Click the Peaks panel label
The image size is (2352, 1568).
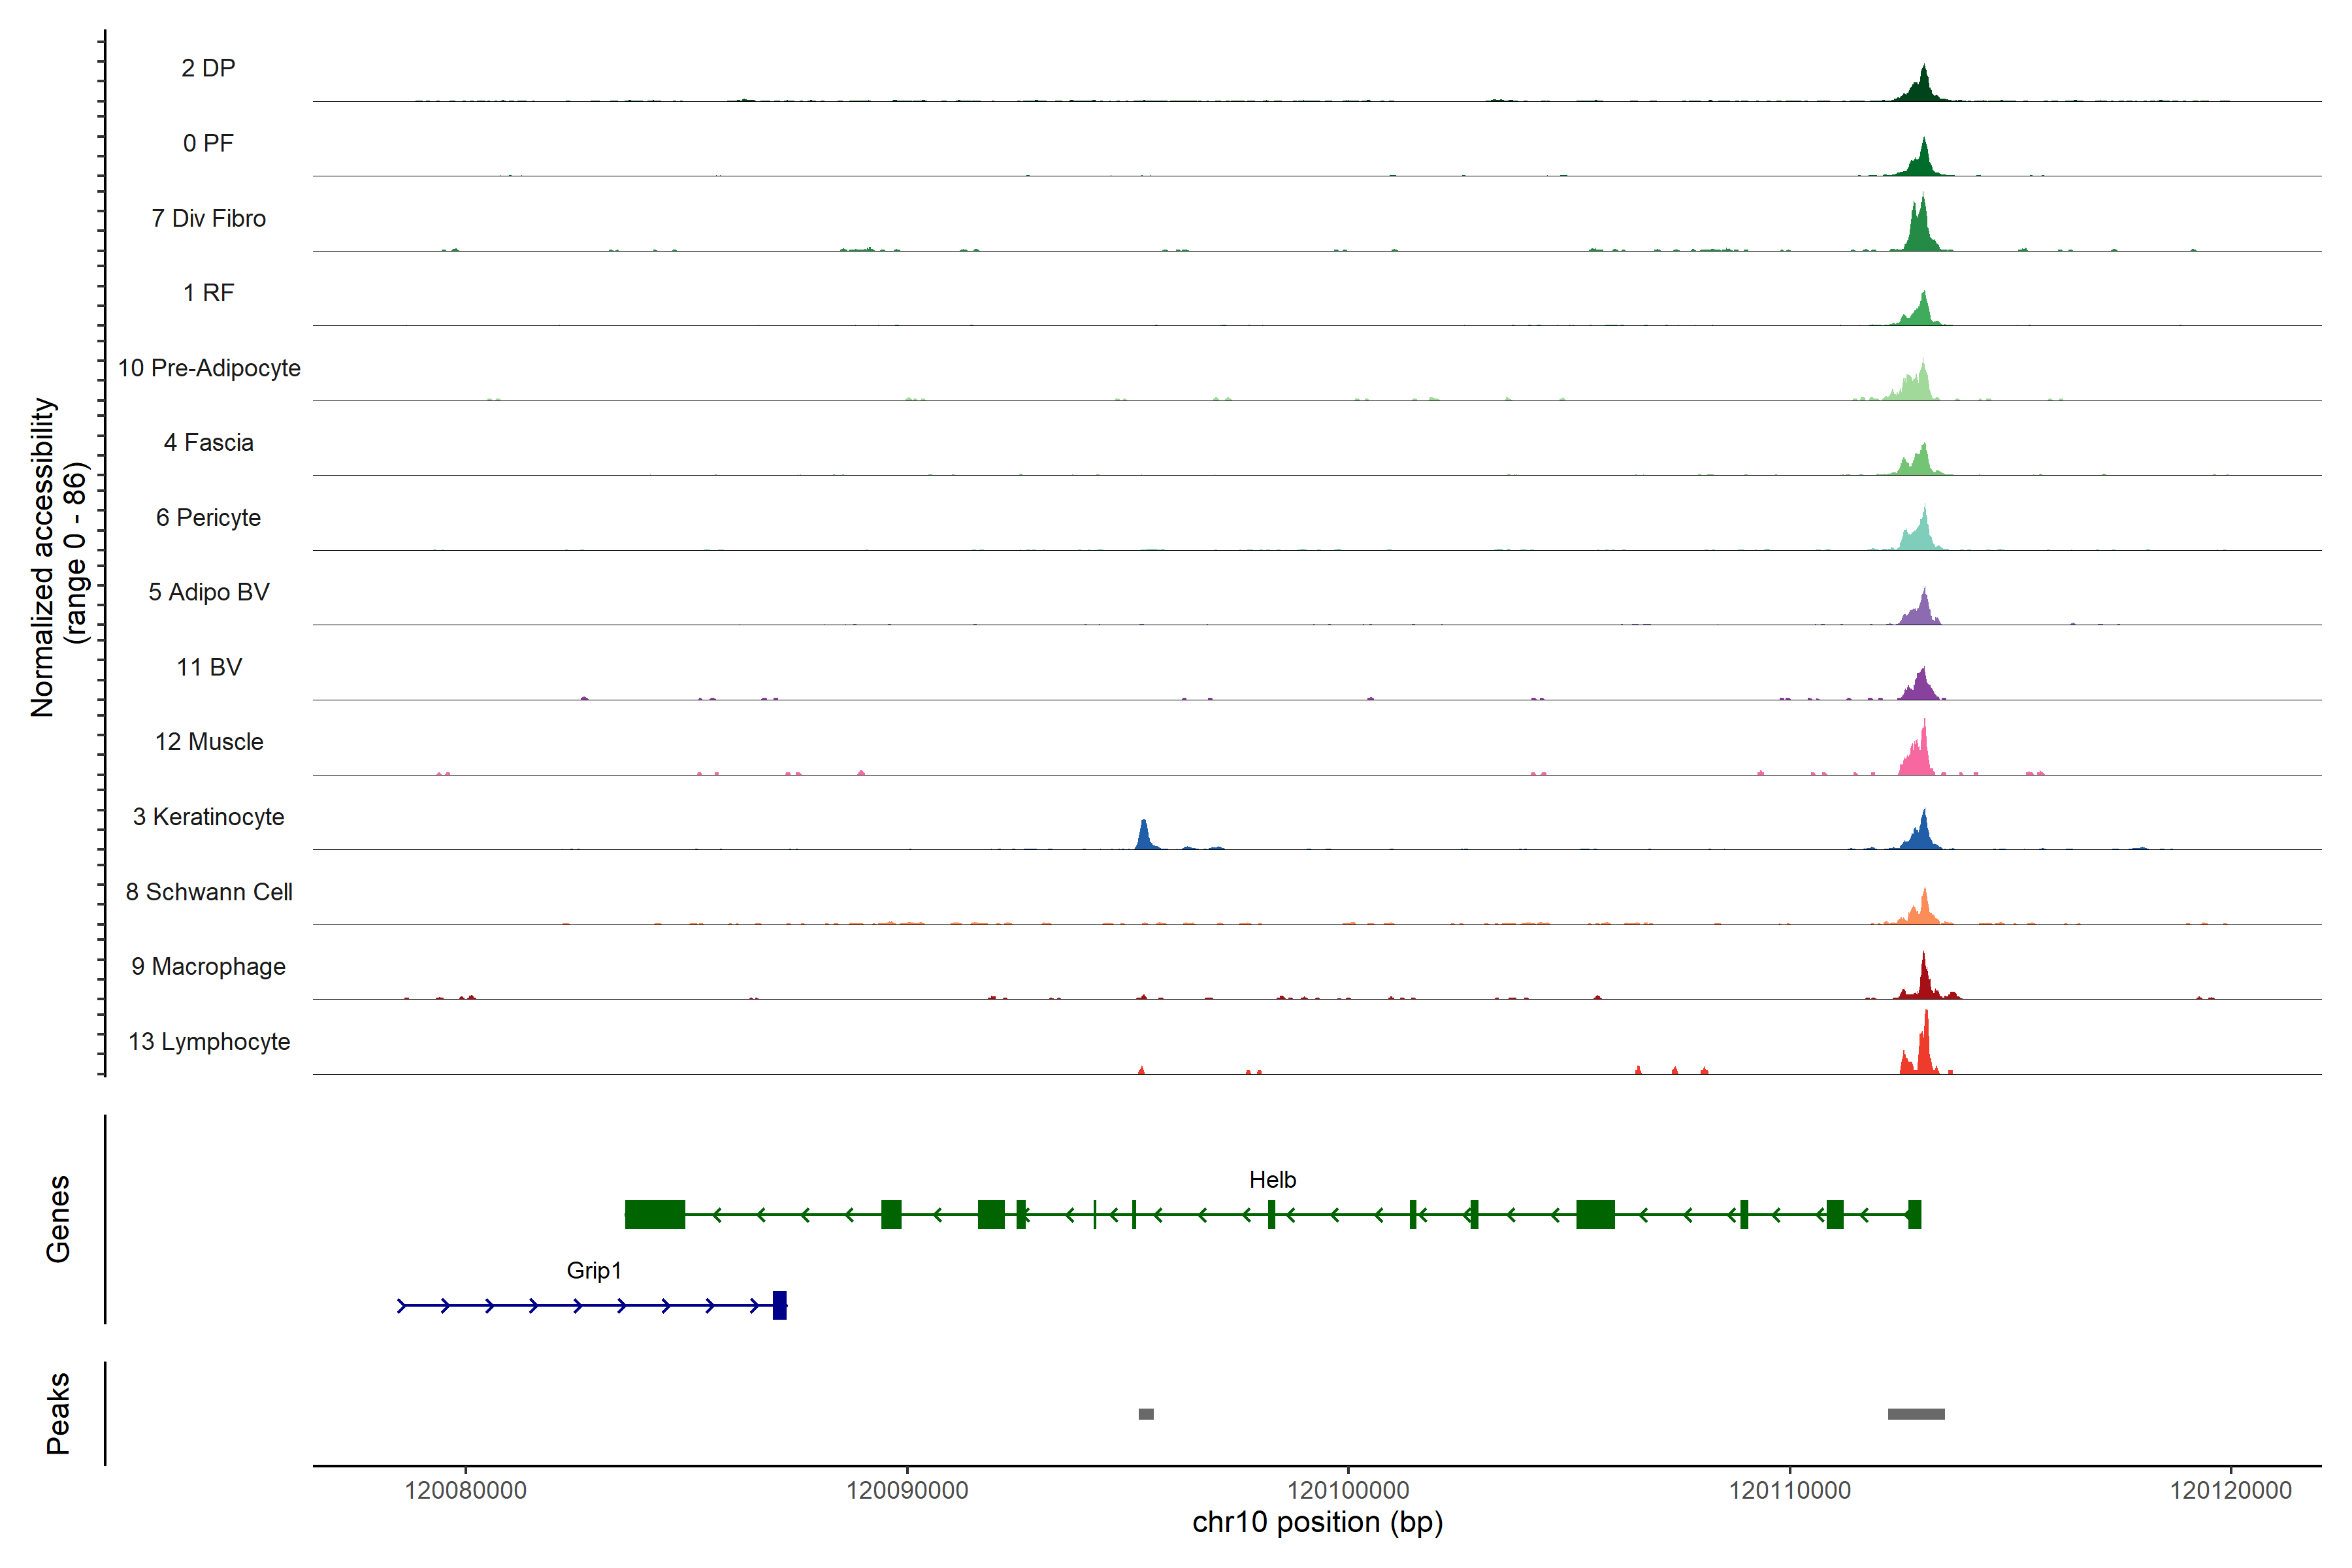tap(58, 1413)
